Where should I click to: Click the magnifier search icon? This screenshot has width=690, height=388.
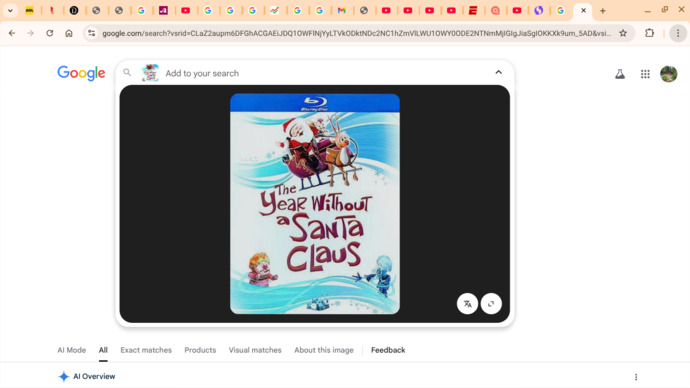pyautogui.click(x=127, y=73)
